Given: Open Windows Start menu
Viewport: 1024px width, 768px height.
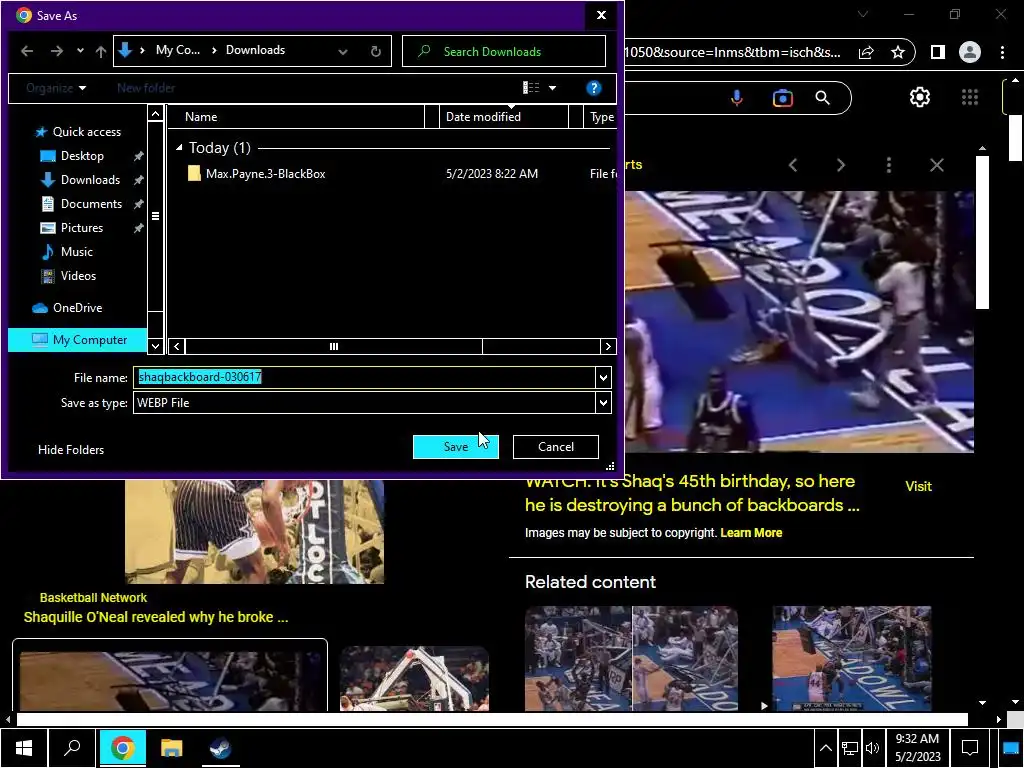Looking at the screenshot, I should point(24,748).
